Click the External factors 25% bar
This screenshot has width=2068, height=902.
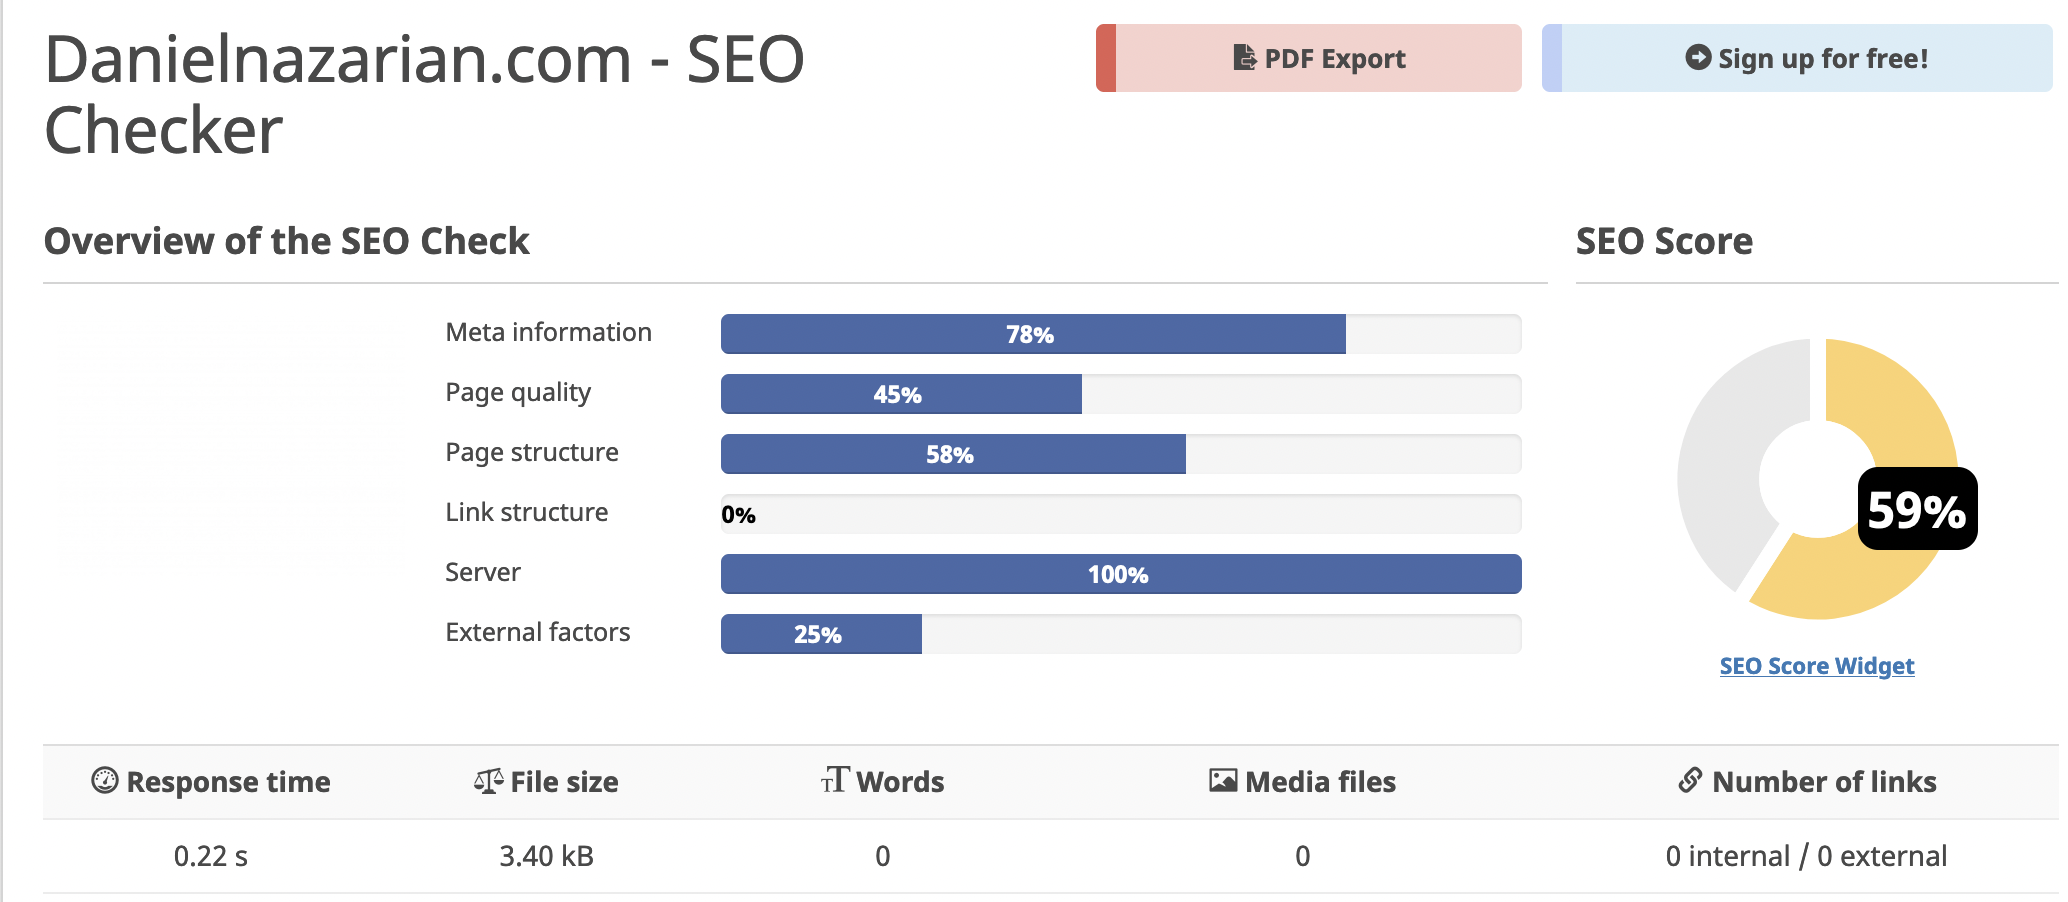pyautogui.click(x=821, y=634)
